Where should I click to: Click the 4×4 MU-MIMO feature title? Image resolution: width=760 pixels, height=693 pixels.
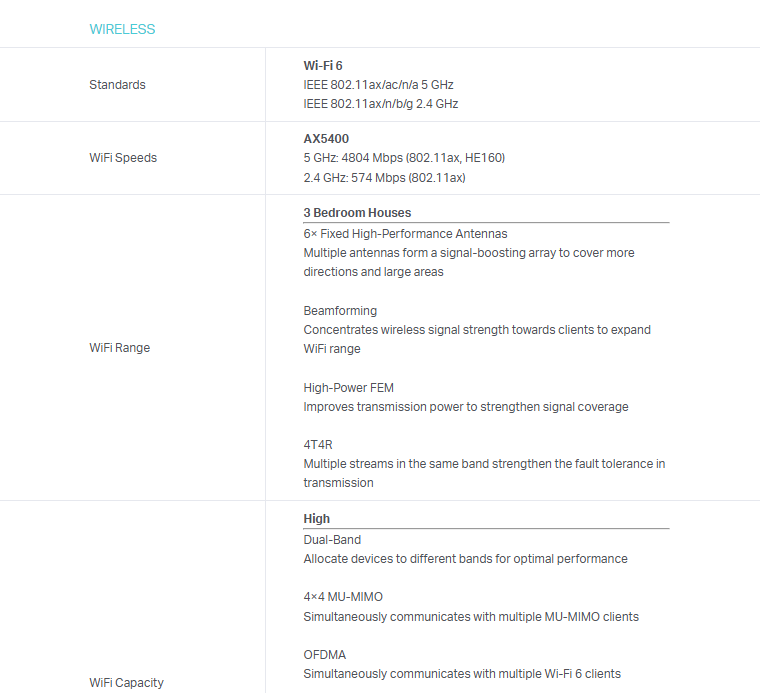[x=343, y=597]
